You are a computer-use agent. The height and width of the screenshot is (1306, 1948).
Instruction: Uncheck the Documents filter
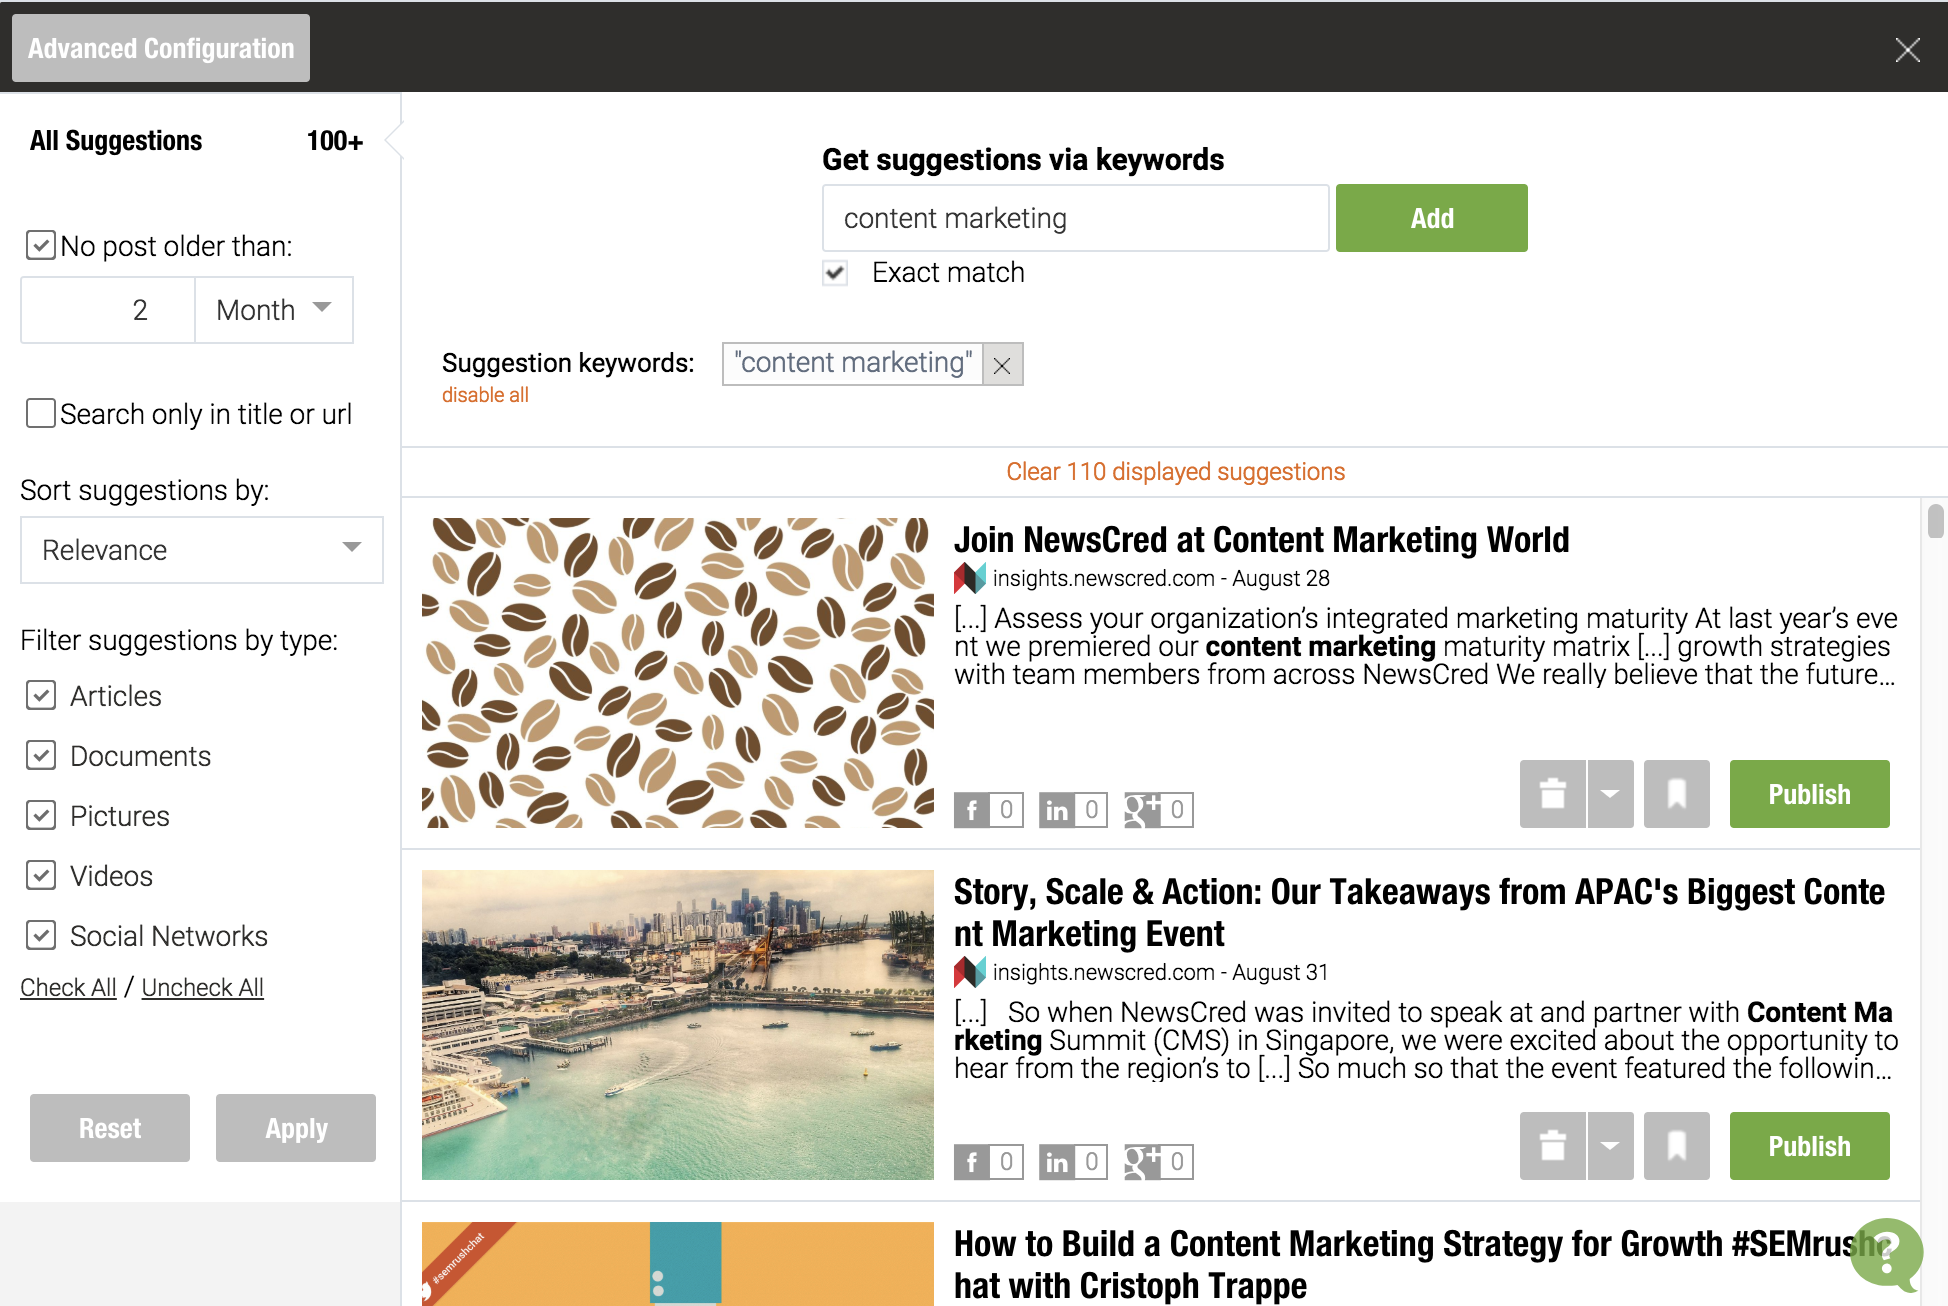click(41, 755)
